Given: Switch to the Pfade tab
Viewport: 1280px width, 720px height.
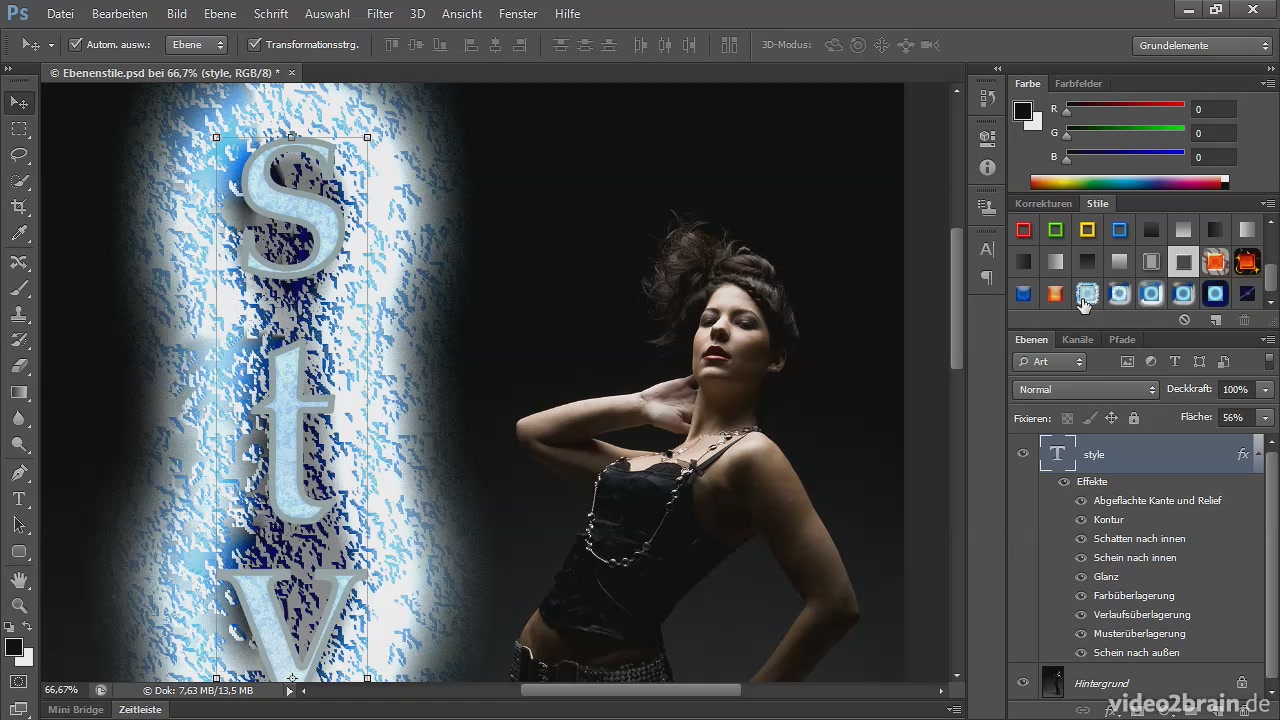Looking at the screenshot, I should (x=1122, y=340).
